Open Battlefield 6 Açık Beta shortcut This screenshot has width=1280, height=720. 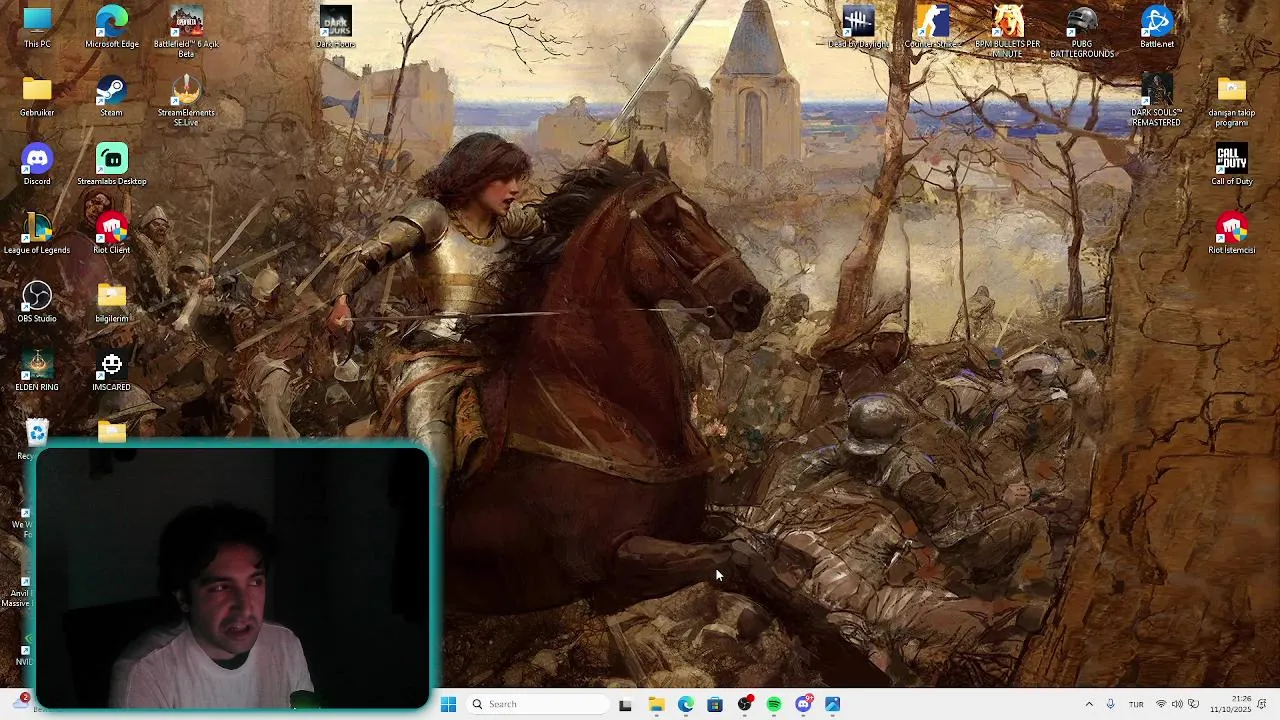click(186, 31)
